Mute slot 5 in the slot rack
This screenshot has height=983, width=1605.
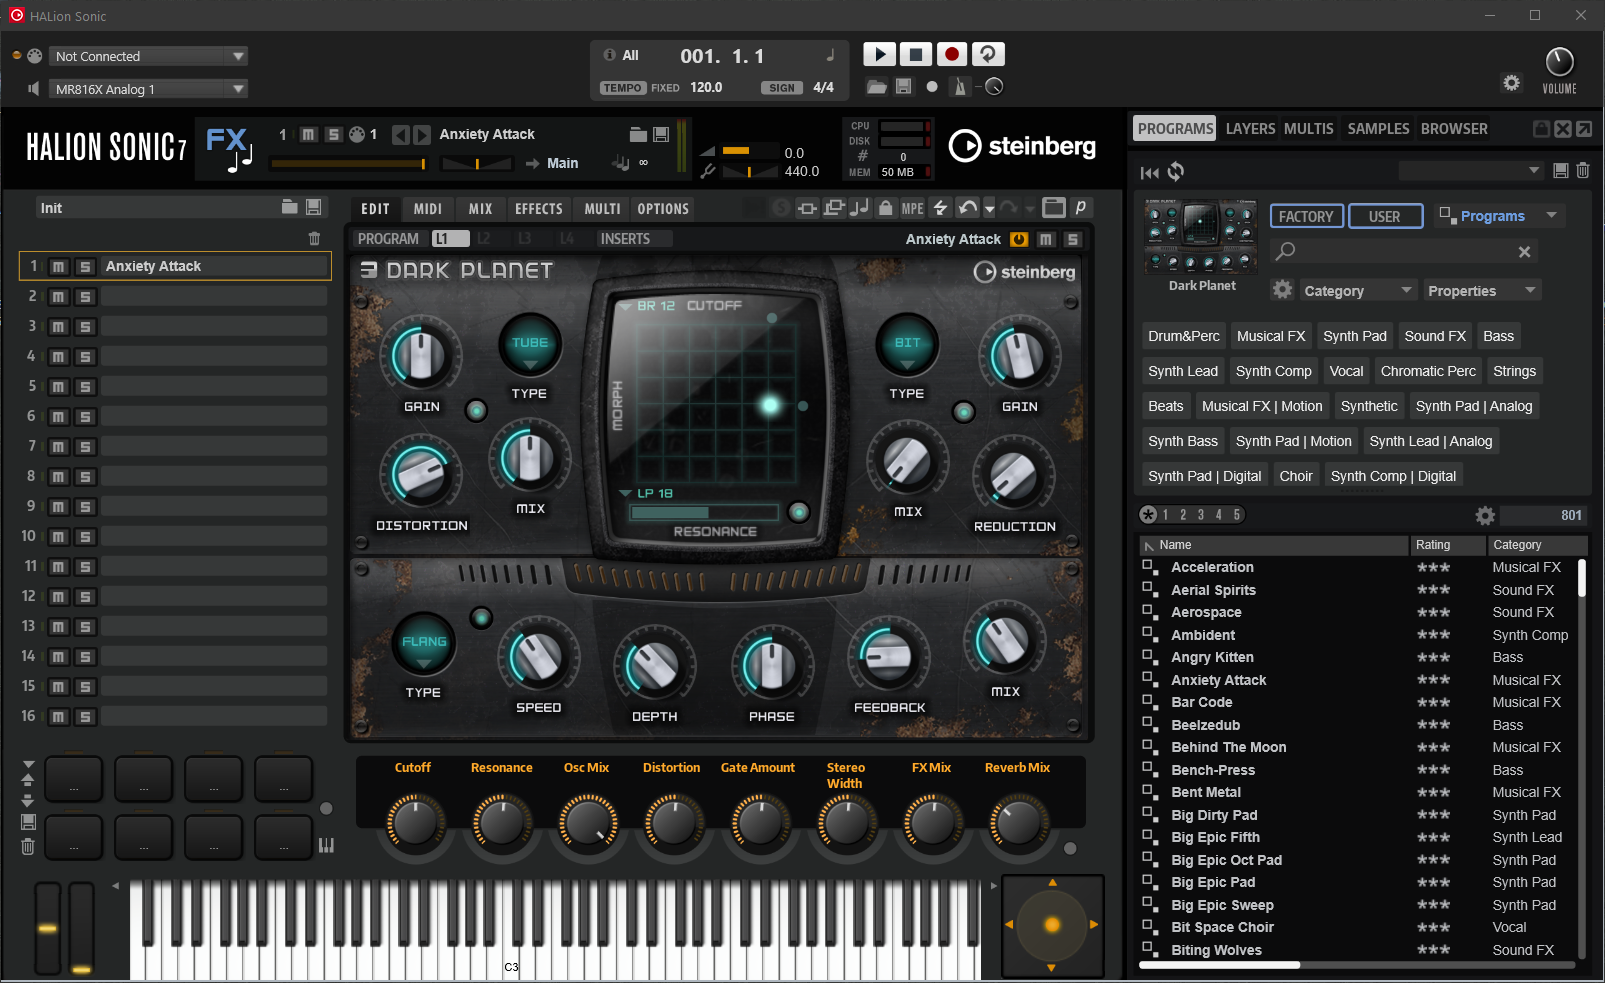pyautogui.click(x=59, y=386)
